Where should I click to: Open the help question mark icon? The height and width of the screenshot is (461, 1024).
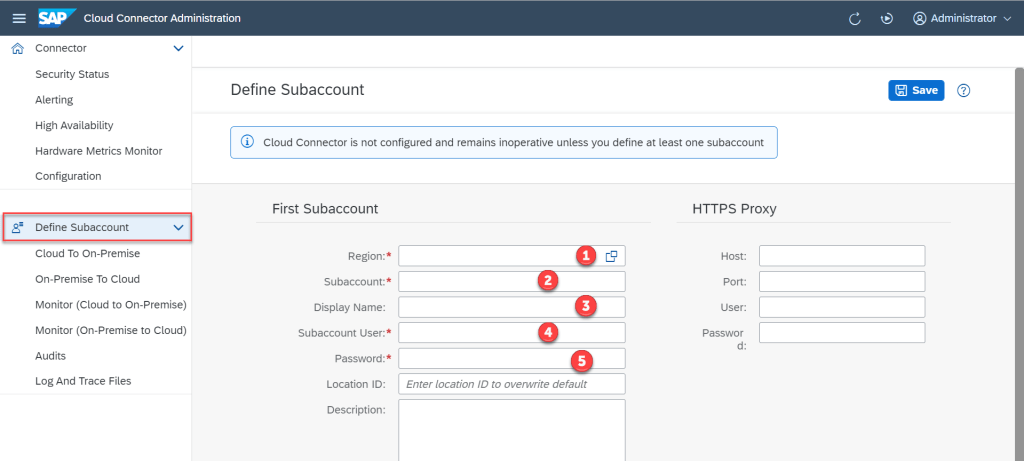964,91
